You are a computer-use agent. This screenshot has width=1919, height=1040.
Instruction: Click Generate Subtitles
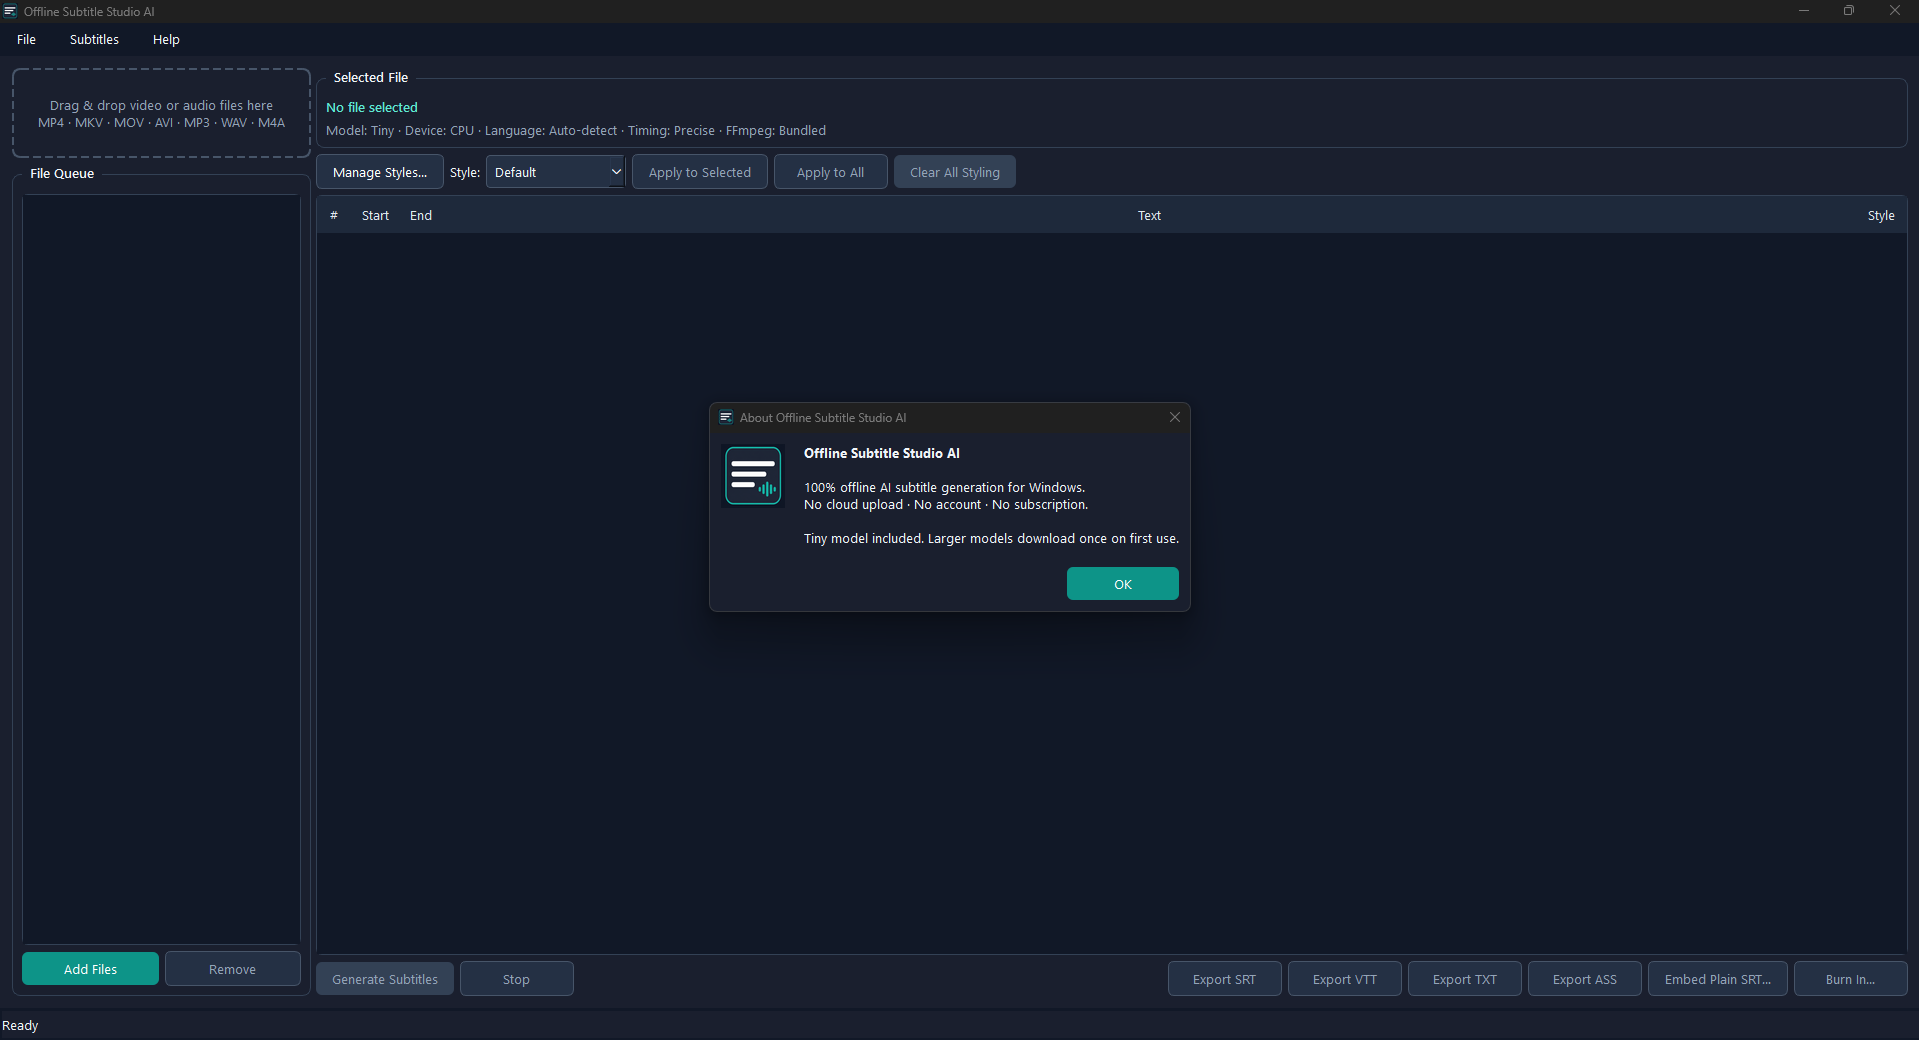(385, 979)
